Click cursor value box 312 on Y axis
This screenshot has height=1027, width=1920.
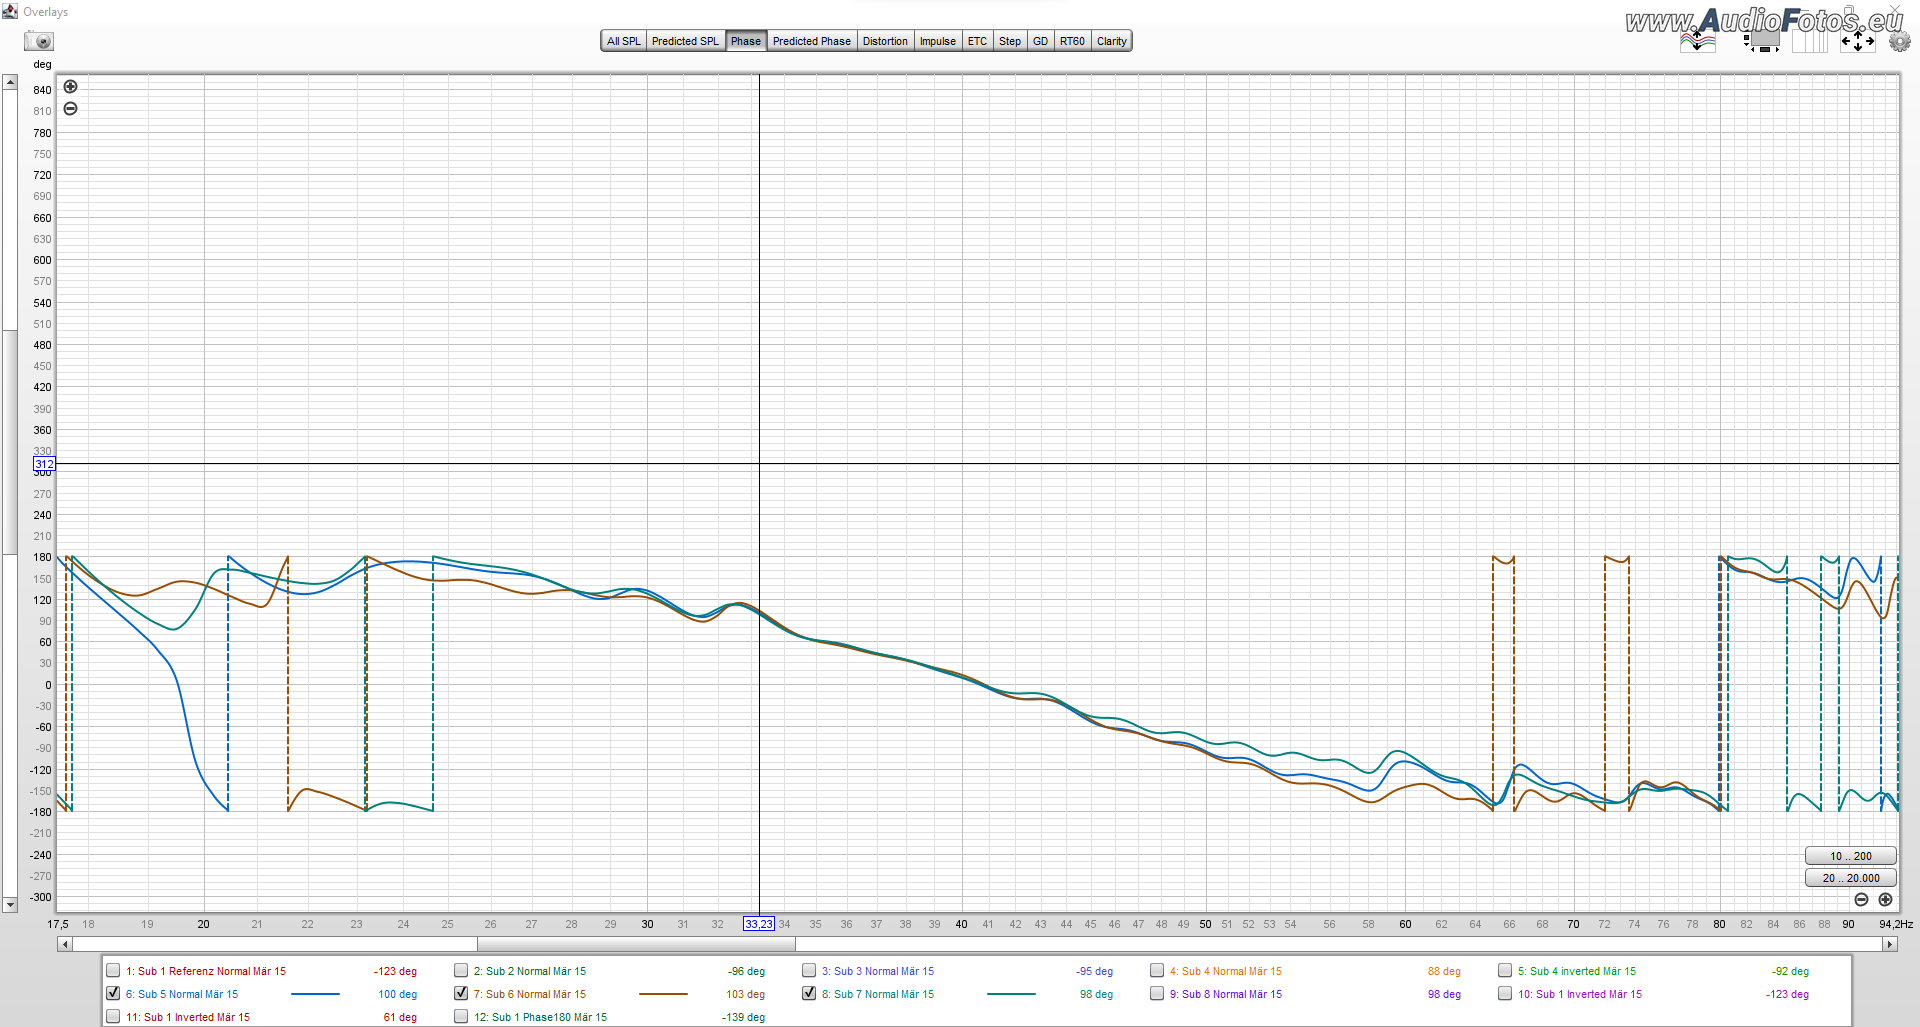coord(44,464)
